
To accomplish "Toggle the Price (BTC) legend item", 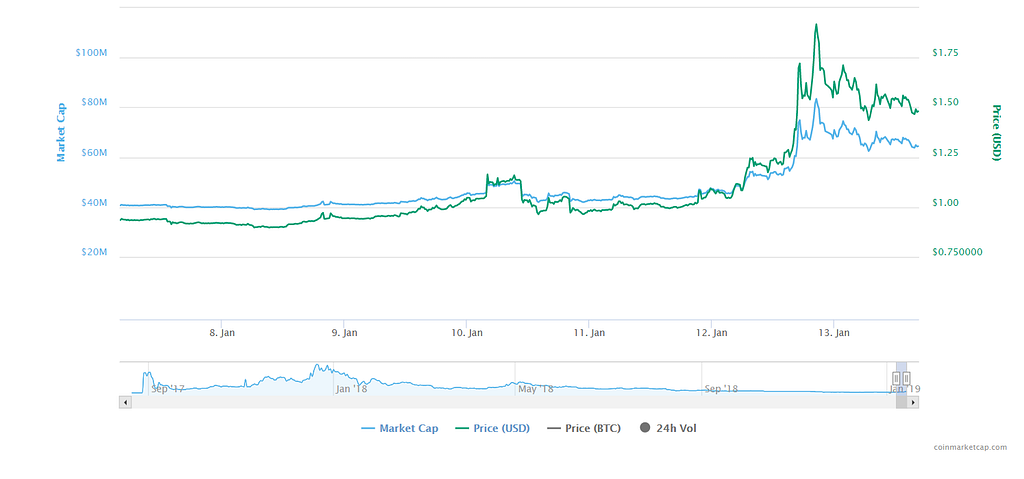I will [584, 429].
